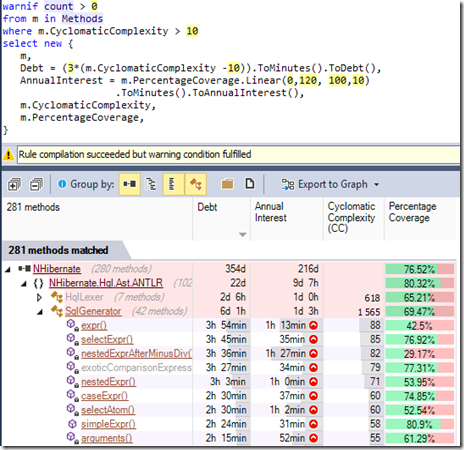Click red trend icon in nestedExprAfterMinusDiv row
Image resolution: width=464 pixels, height=450 pixels.
[x=313, y=353]
